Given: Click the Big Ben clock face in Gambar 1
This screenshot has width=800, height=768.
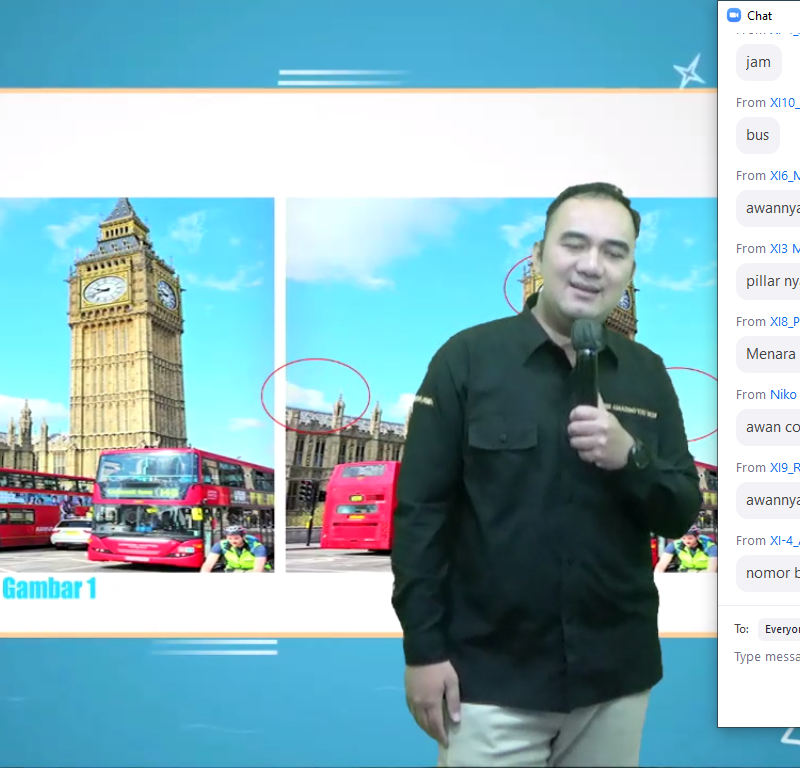Looking at the screenshot, I should click(104, 289).
